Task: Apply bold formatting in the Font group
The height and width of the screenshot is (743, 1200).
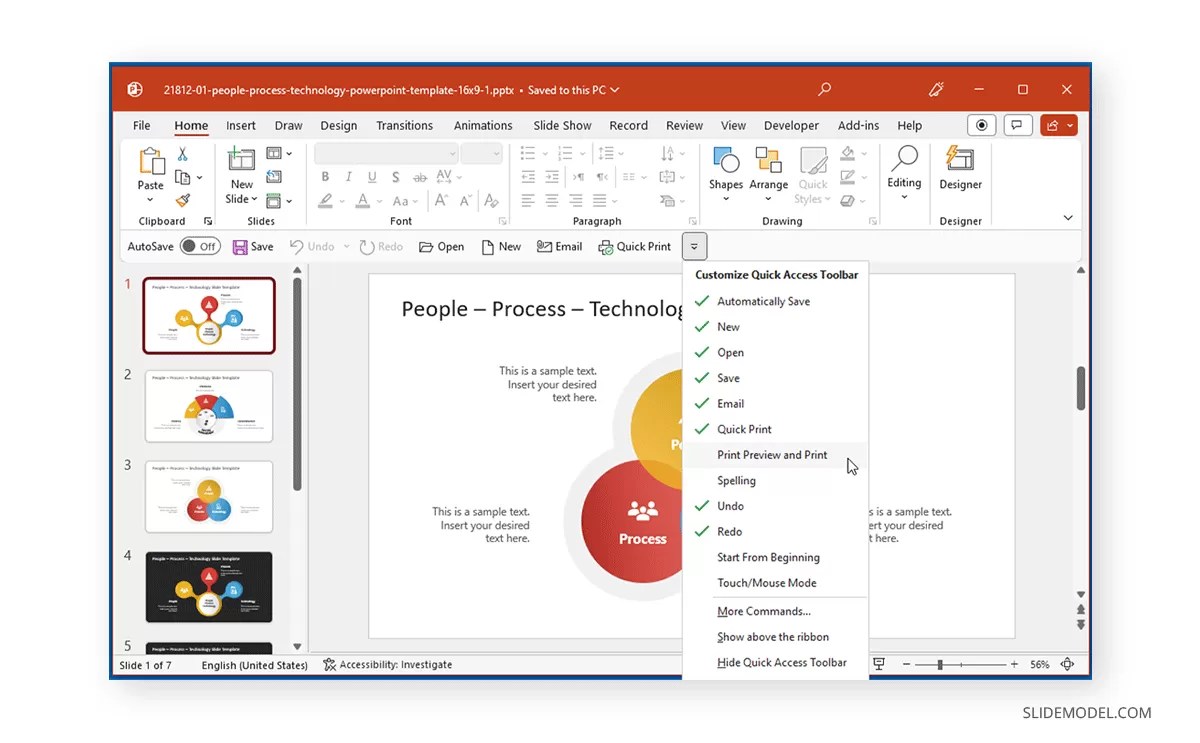Action: (325, 177)
